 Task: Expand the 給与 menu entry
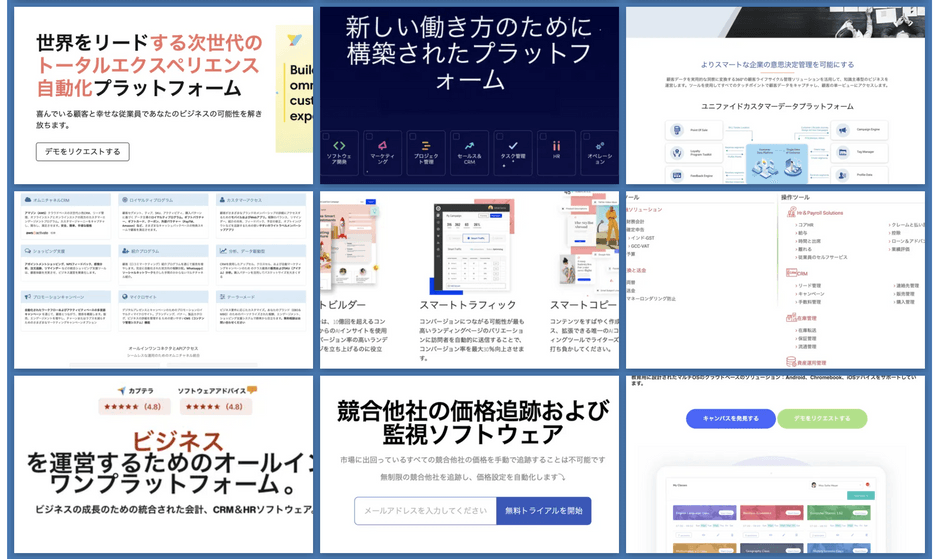[802, 233]
